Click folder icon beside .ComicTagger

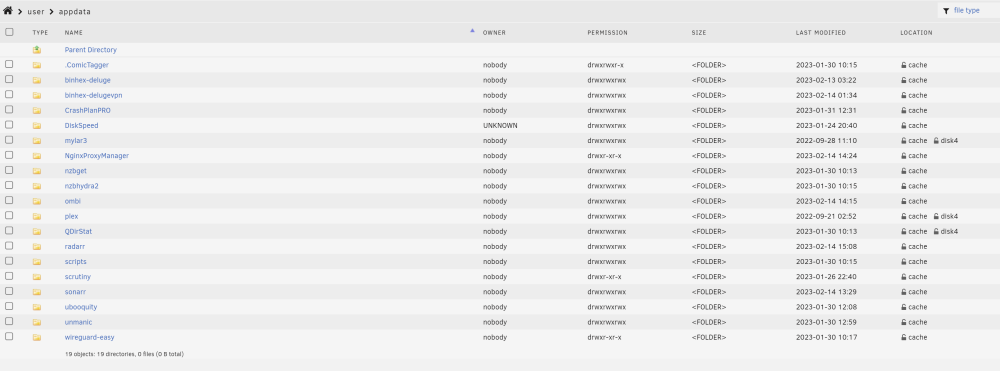point(37,65)
